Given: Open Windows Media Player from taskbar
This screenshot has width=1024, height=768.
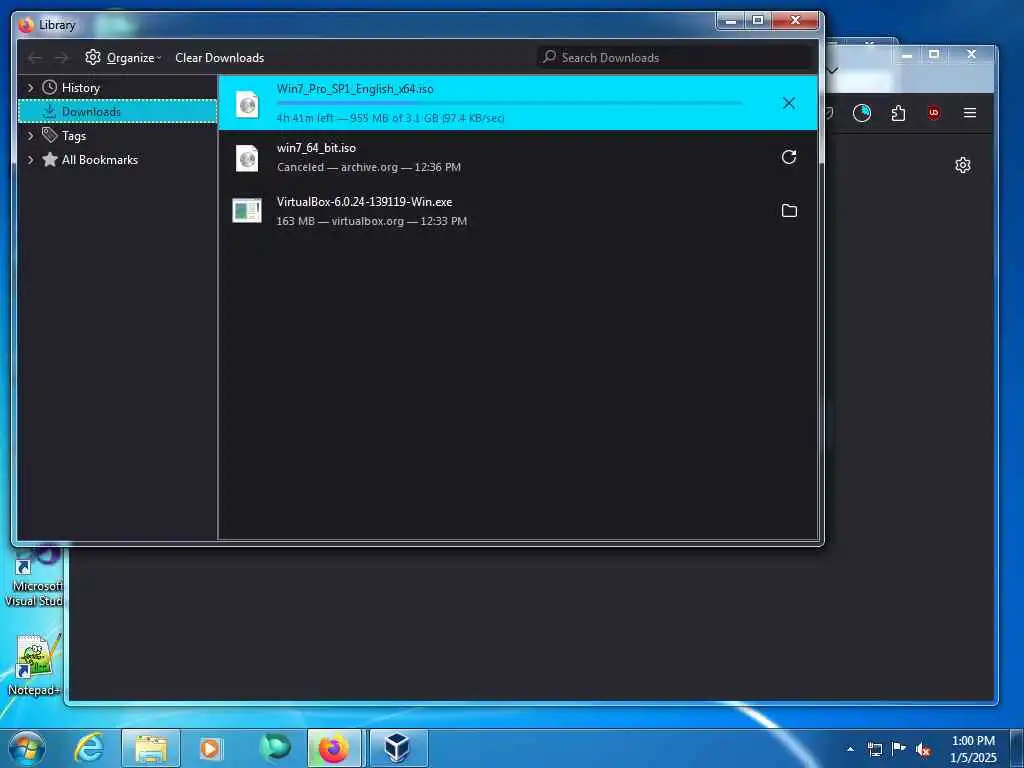Looking at the screenshot, I should pos(210,748).
